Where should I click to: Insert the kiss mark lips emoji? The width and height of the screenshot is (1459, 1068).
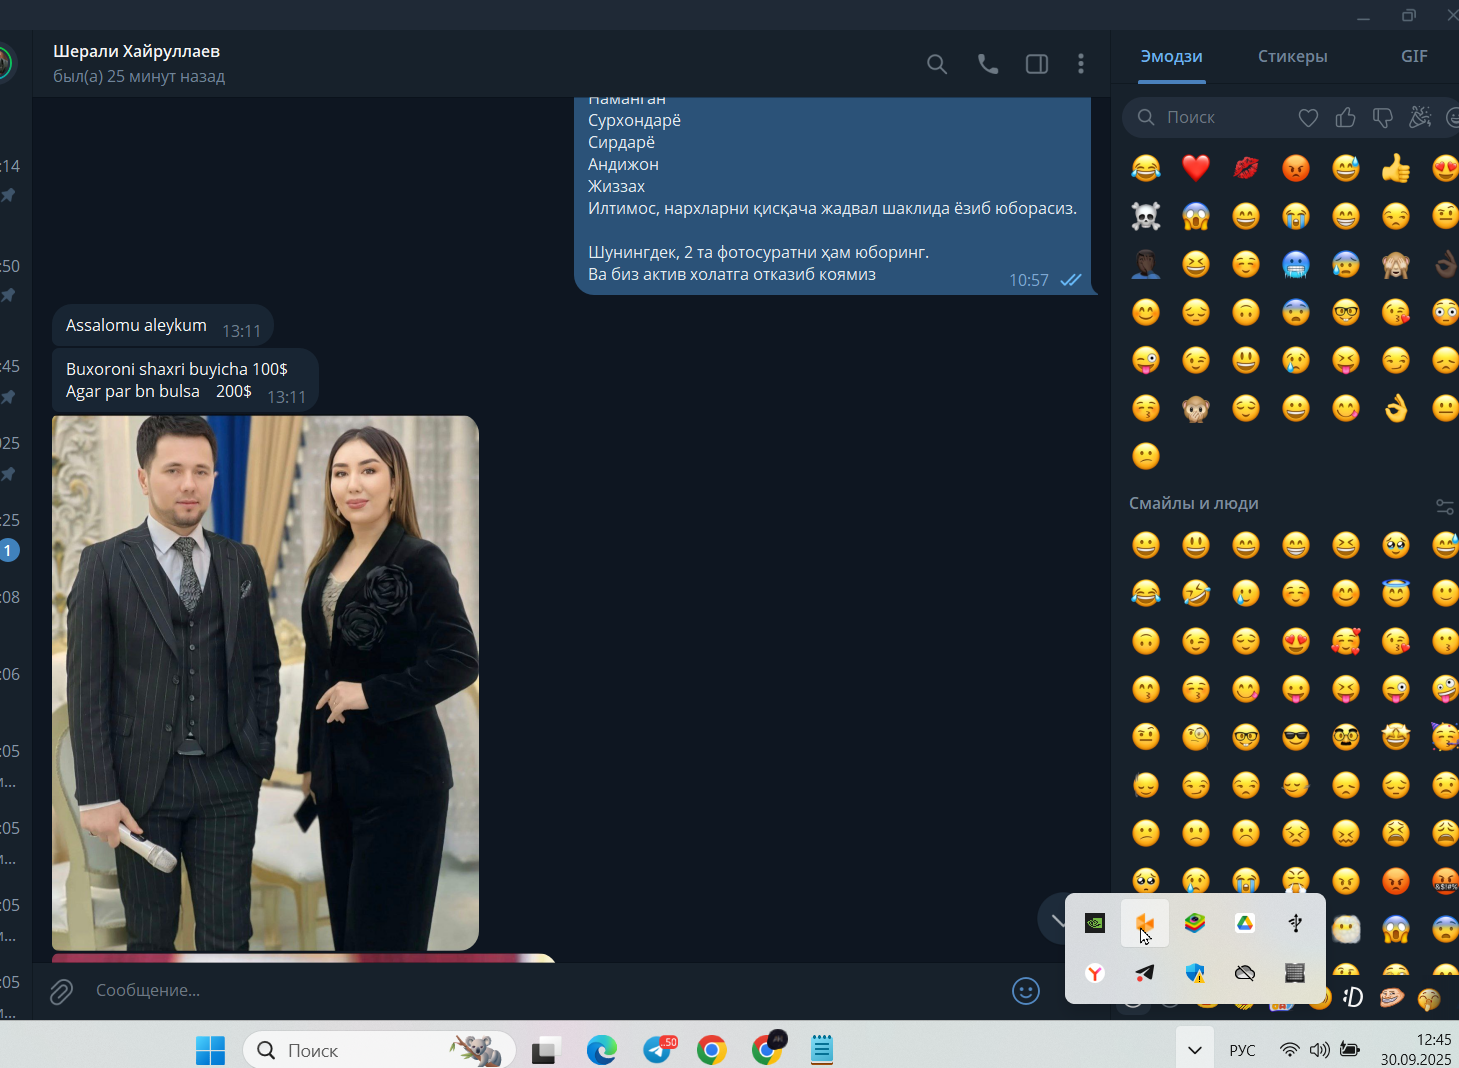(x=1246, y=168)
